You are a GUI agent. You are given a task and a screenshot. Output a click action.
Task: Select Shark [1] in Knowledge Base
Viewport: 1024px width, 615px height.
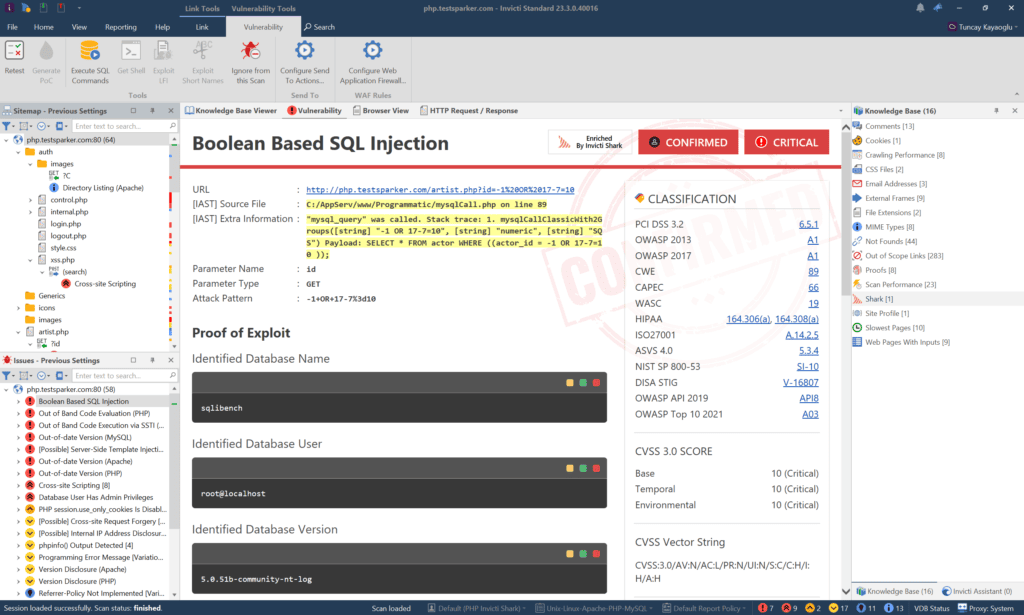878,299
